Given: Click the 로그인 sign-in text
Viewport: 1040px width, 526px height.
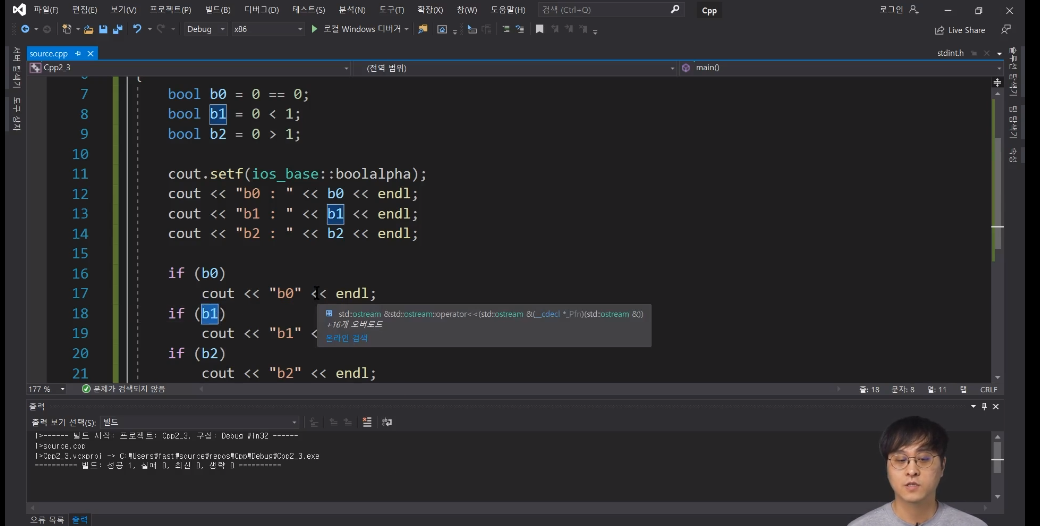Looking at the screenshot, I should click(x=891, y=9).
